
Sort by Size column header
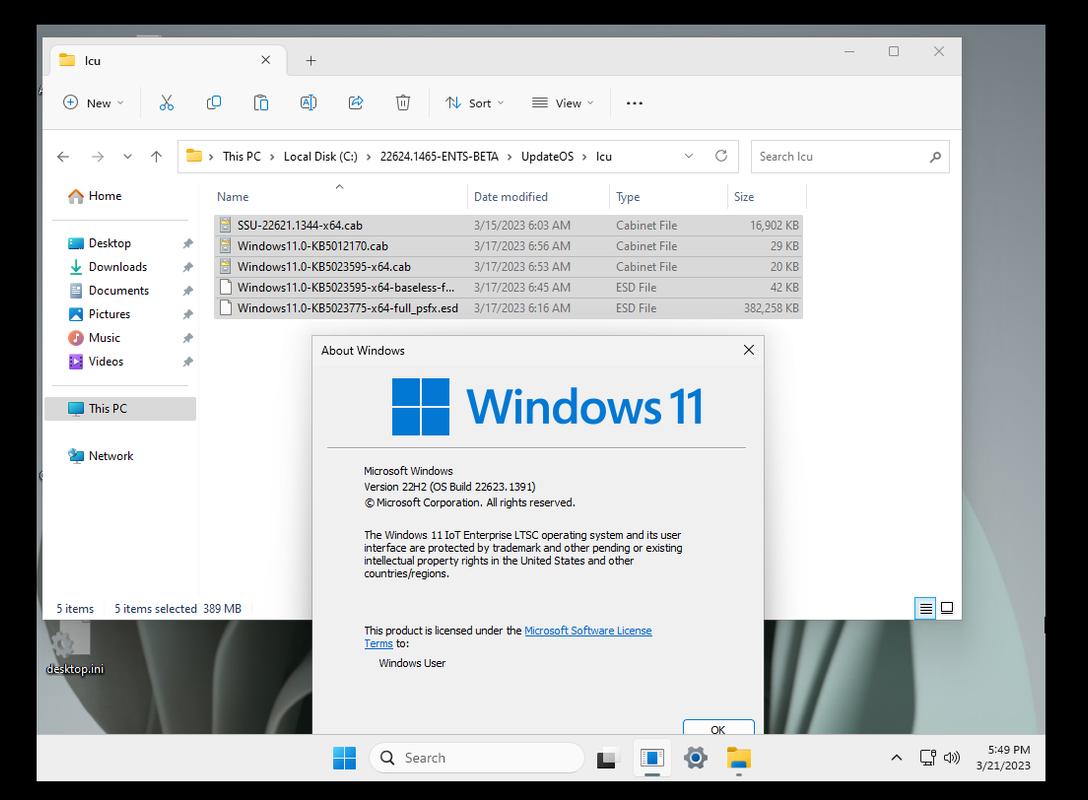pyautogui.click(x=767, y=197)
